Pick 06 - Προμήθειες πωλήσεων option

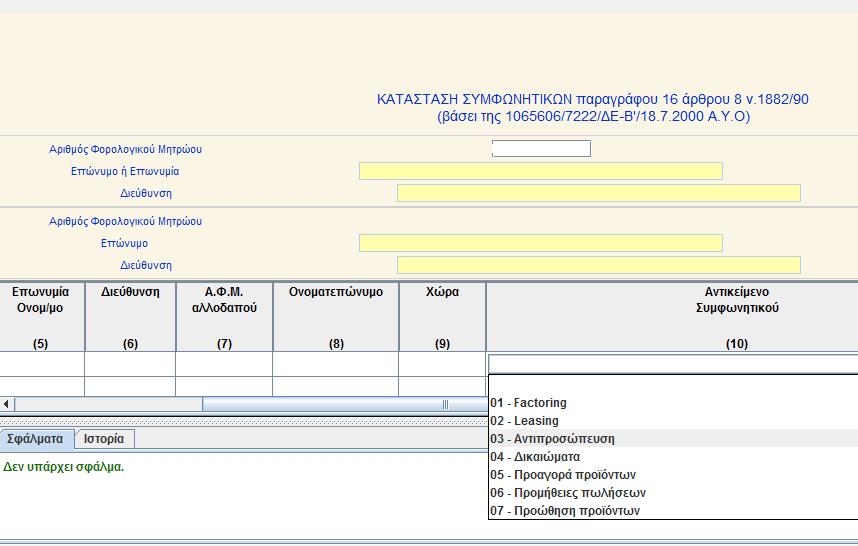(x=673, y=493)
